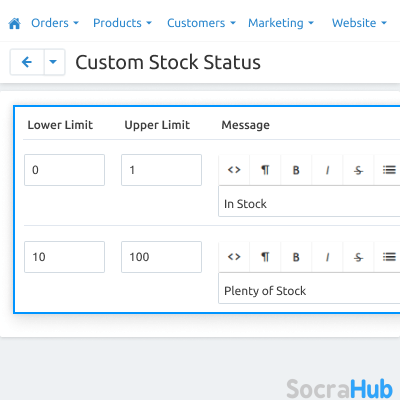Open the Website menu
Screen dimensions: 400x400
point(359,23)
